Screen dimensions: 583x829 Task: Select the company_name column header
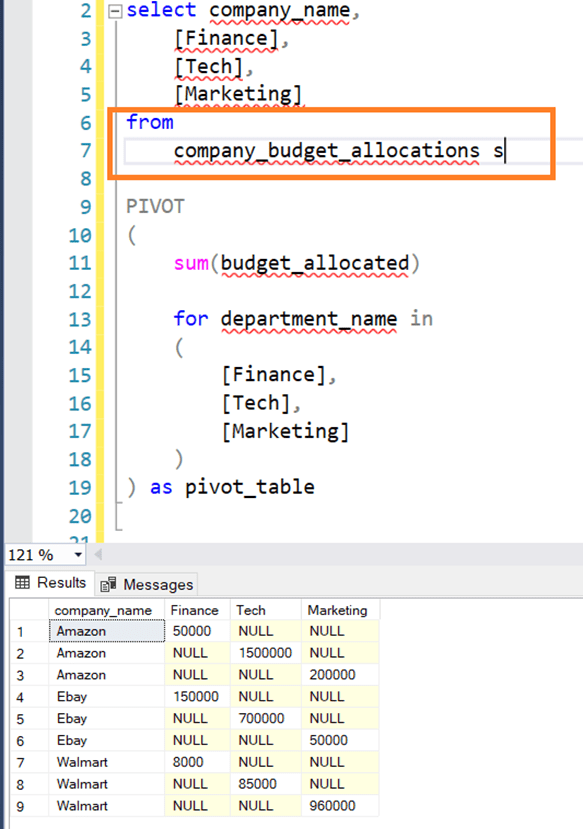[x=106, y=610]
